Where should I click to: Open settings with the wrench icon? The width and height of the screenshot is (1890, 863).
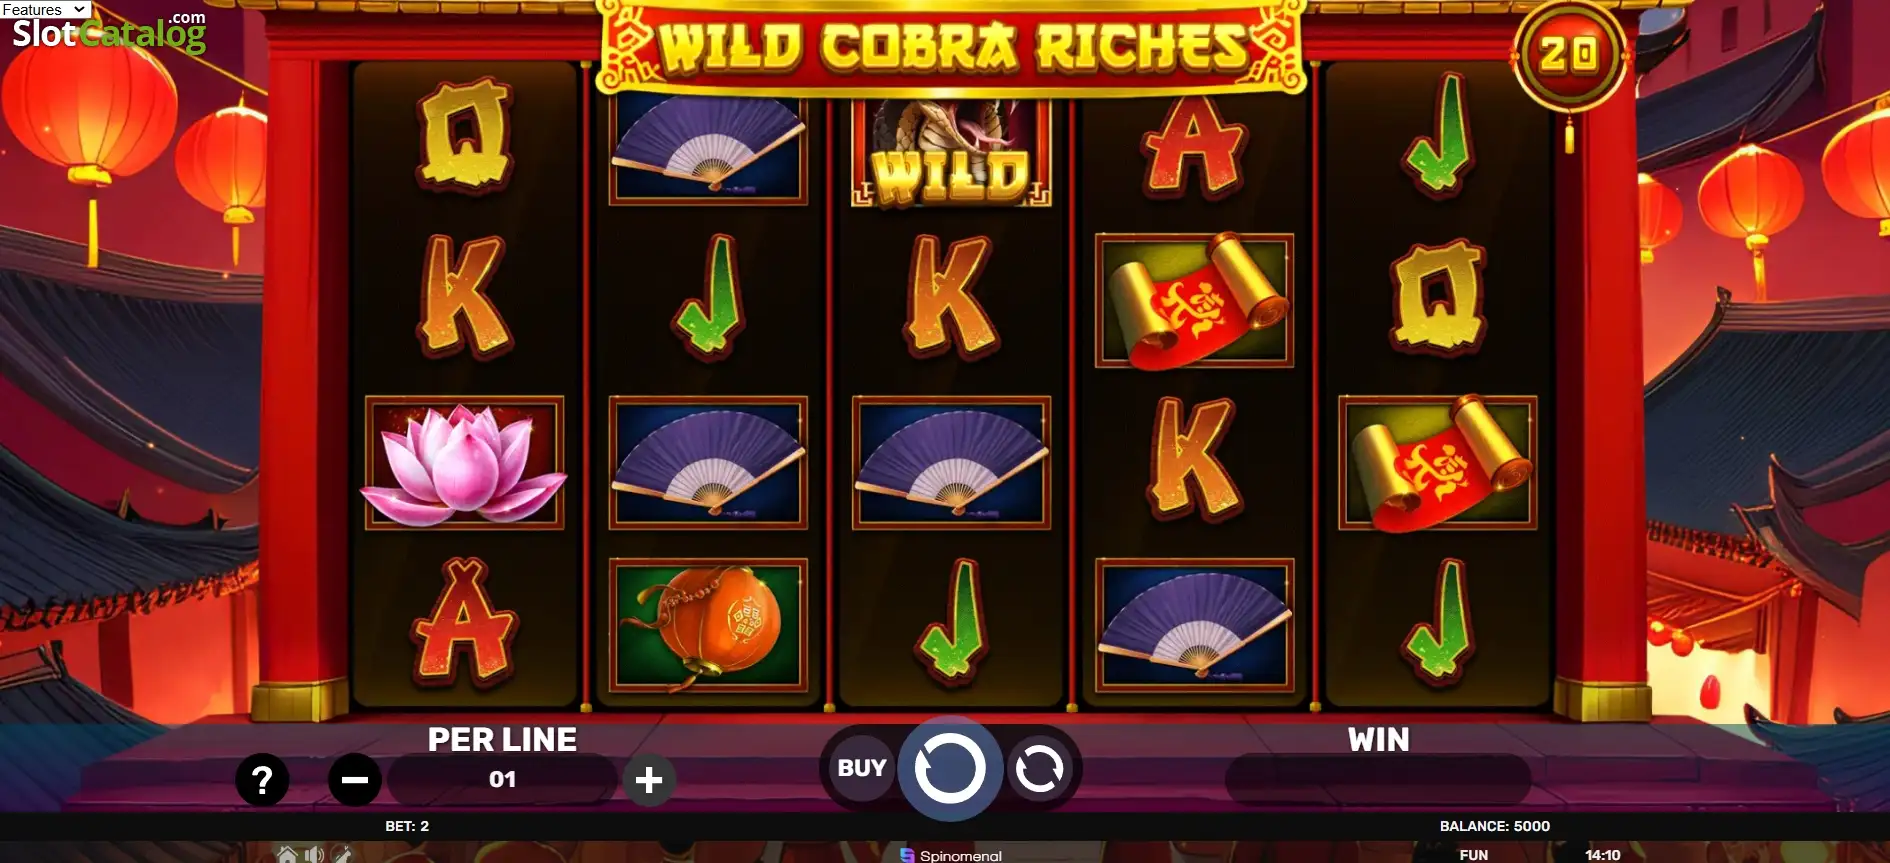click(342, 854)
